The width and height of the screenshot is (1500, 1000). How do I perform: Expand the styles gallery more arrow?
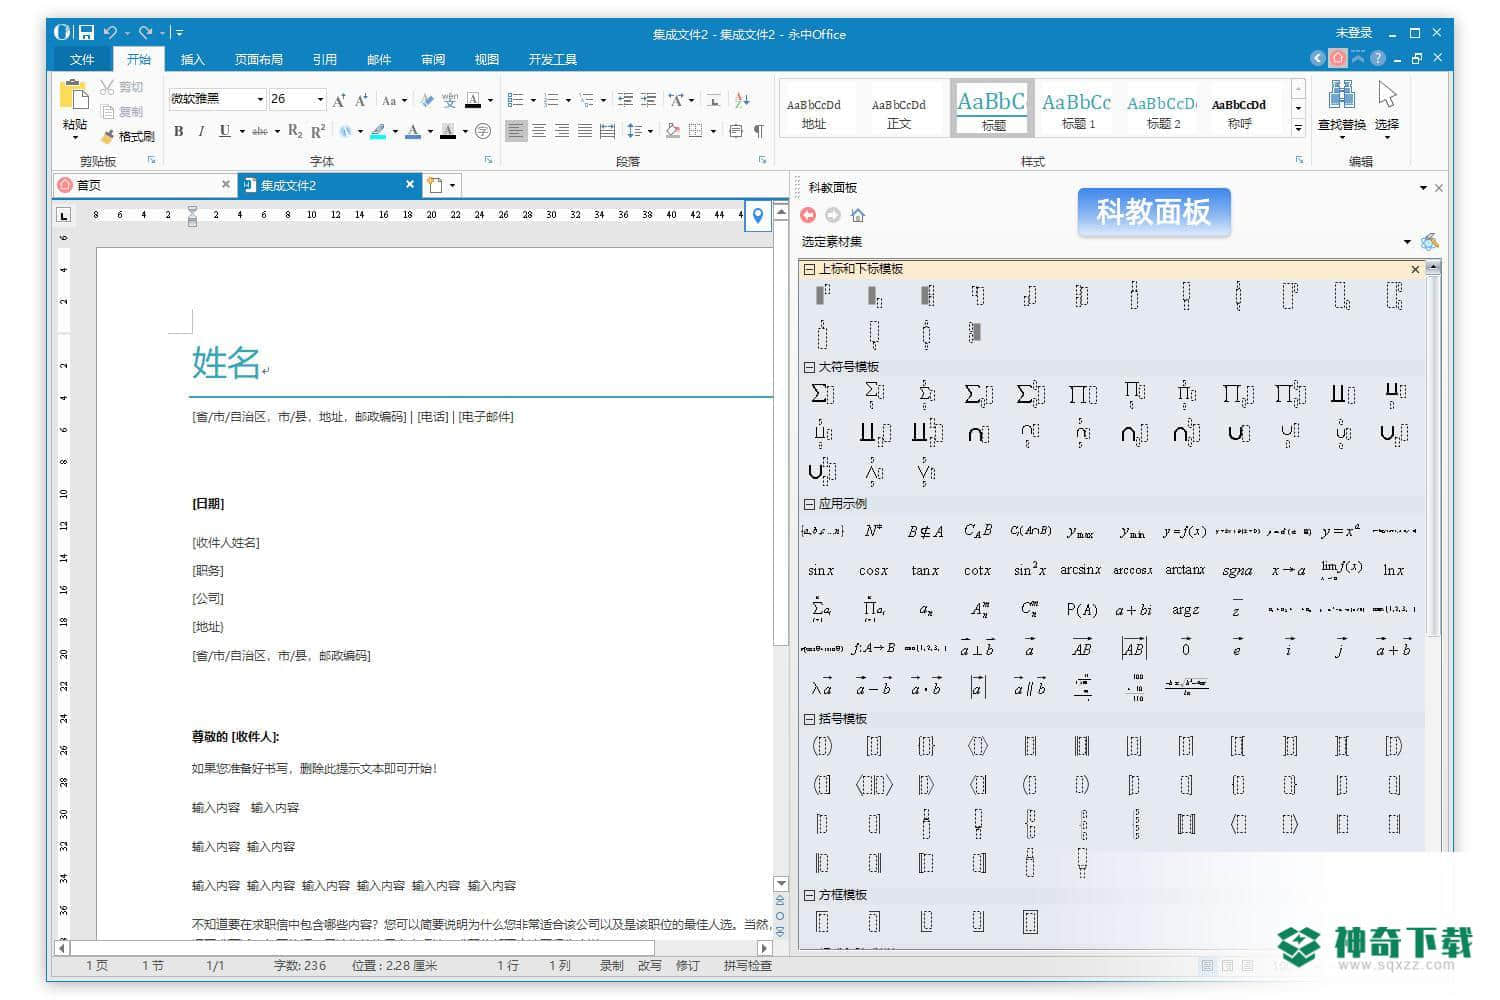pos(1298,128)
